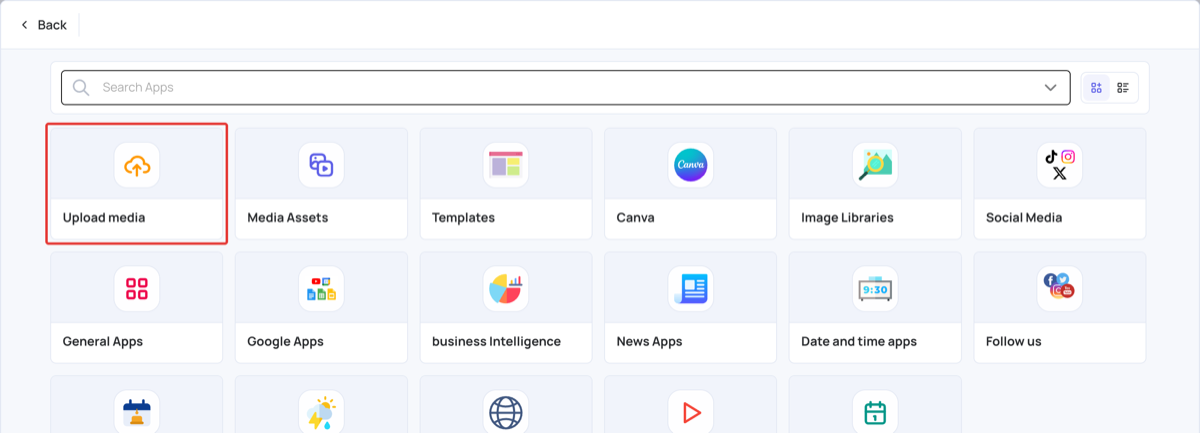
Task: Click the Google Apps label
Action: [285, 341]
